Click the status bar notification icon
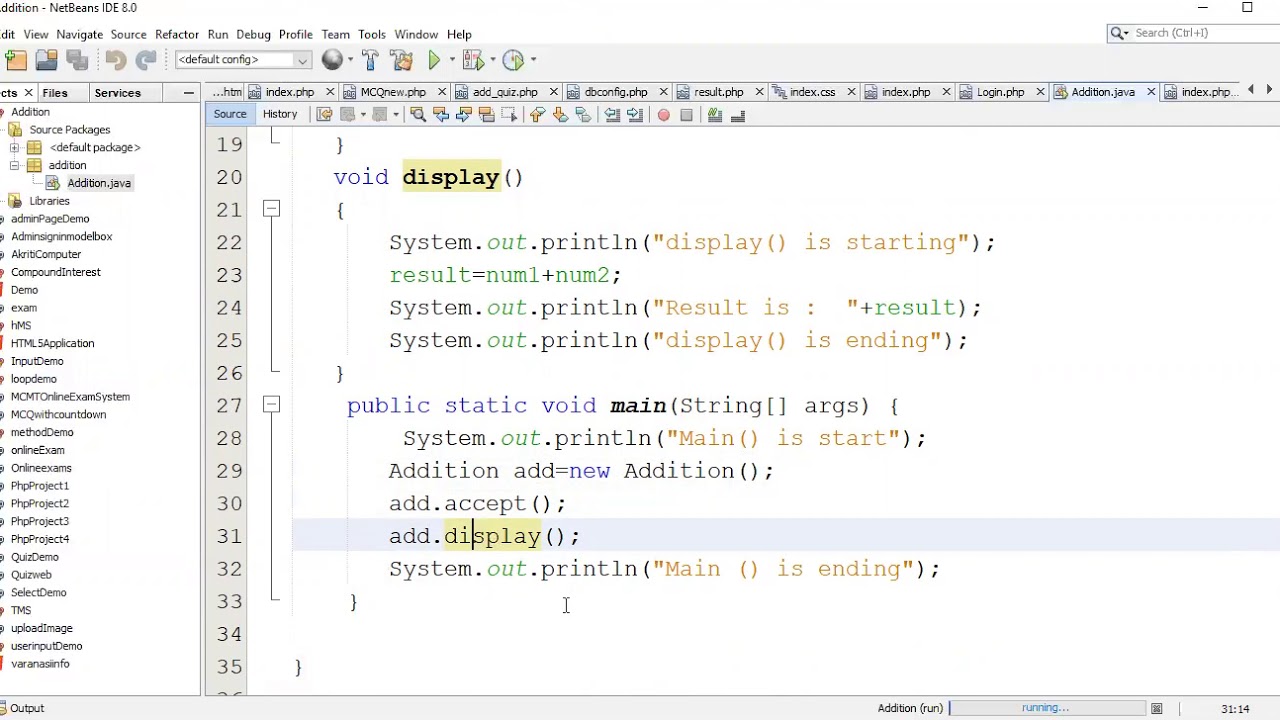This screenshot has width=1280, height=720. pos(1157,709)
